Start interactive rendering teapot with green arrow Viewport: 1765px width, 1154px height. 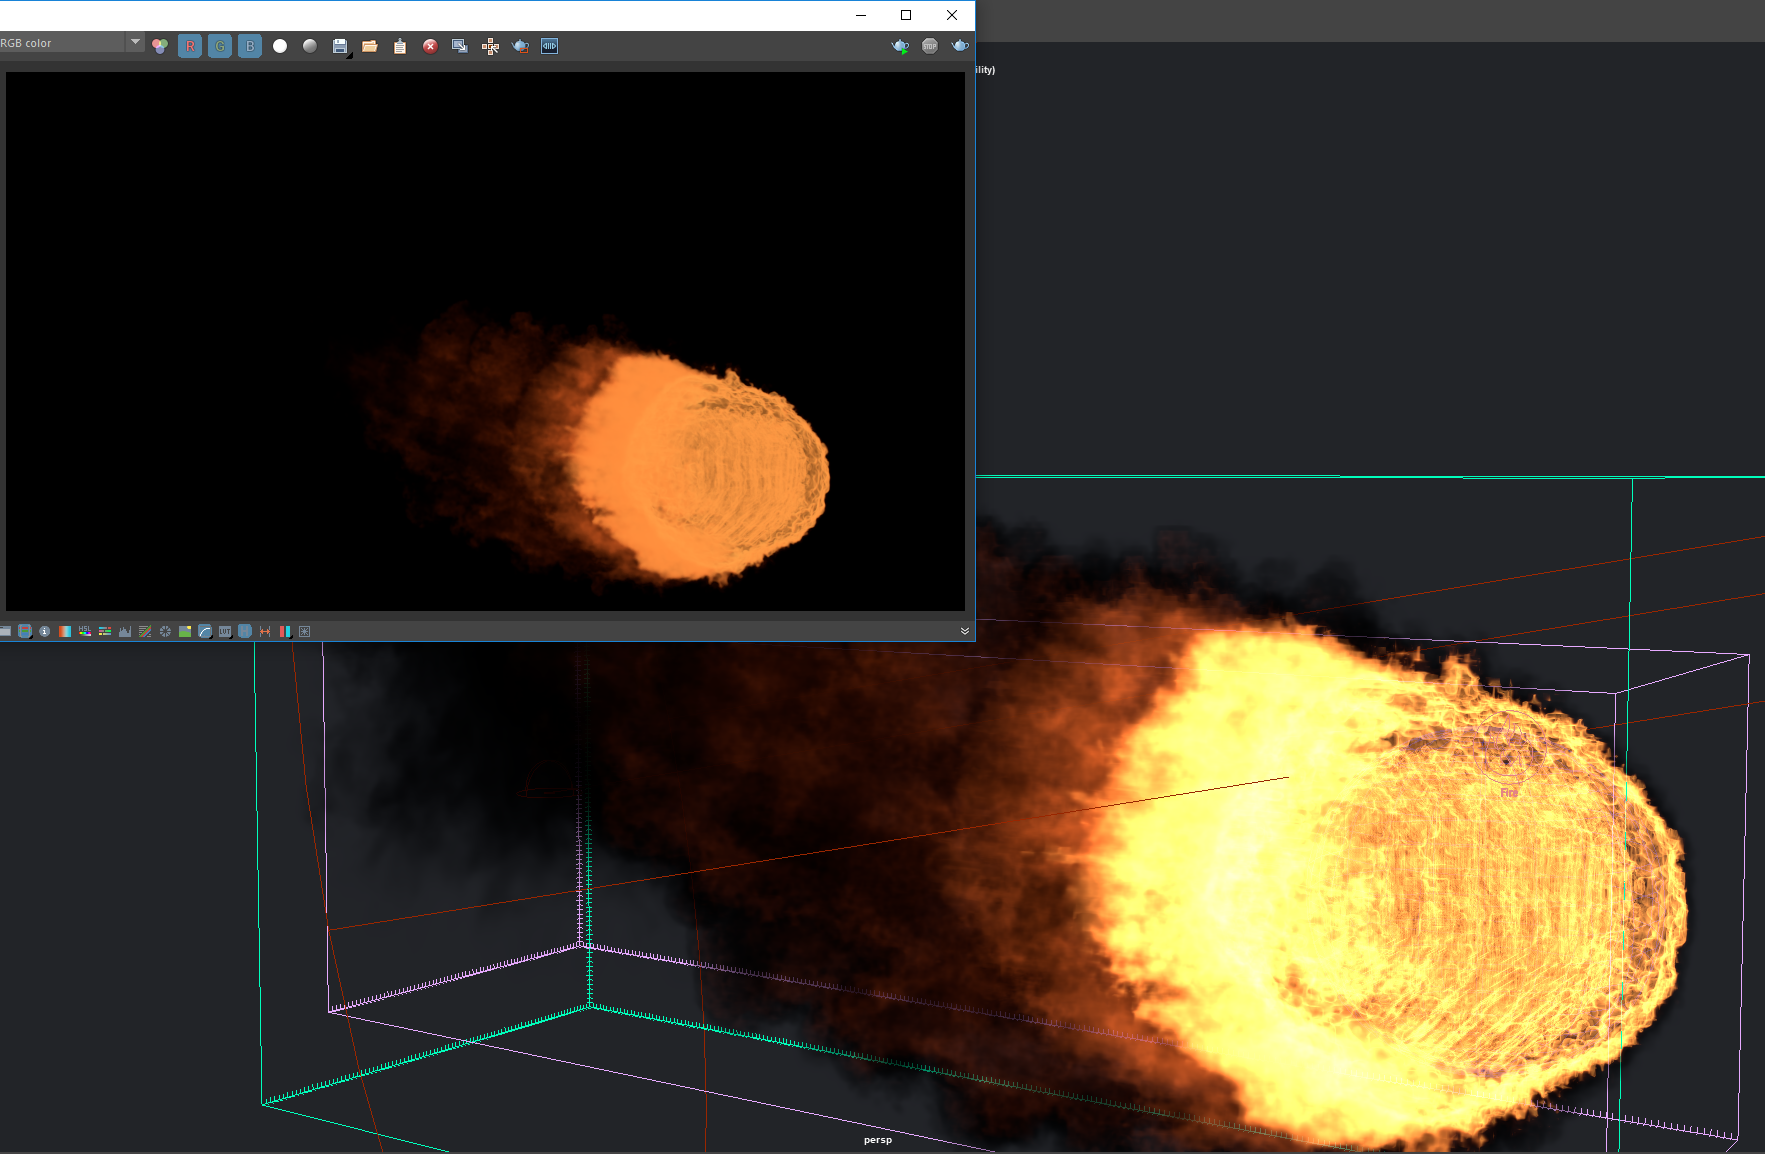pyautogui.click(x=900, y=46)
